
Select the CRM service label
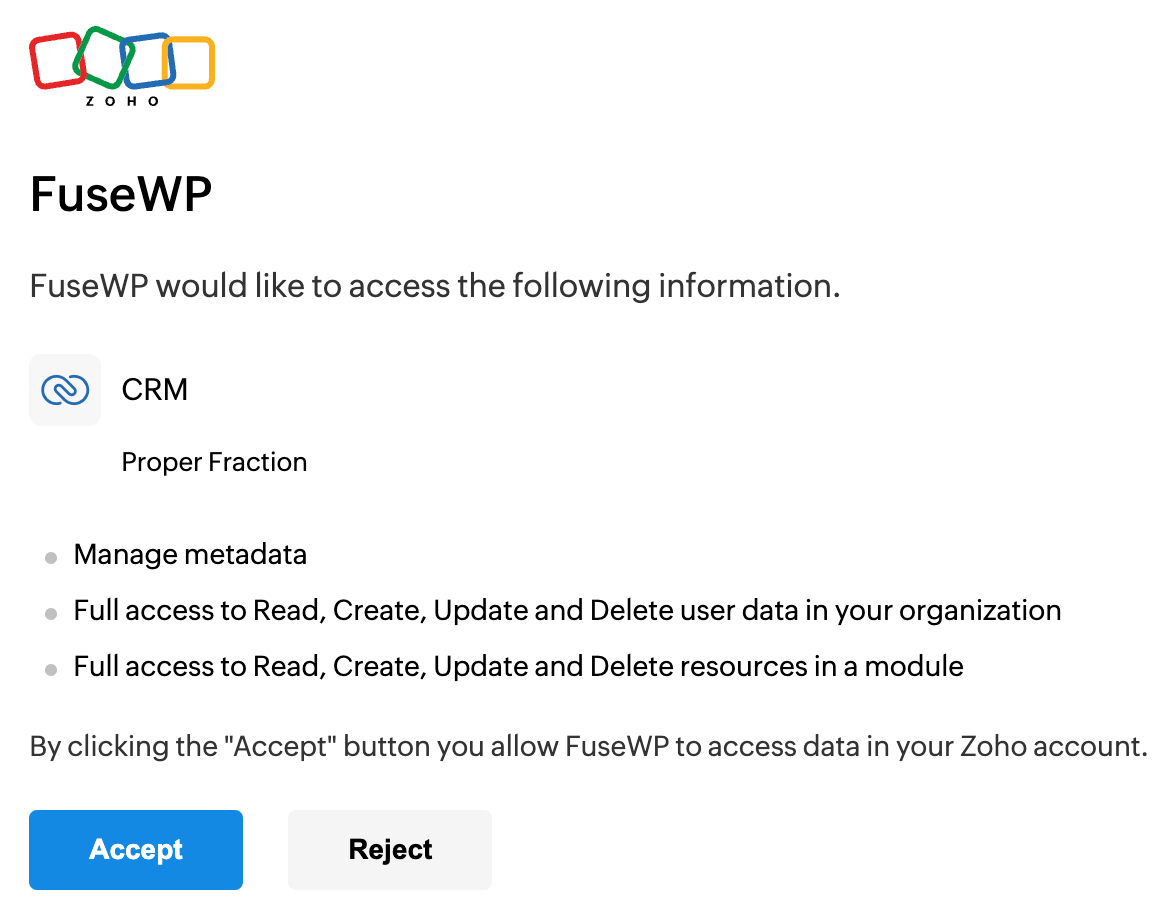pyautogui.click(x=154, y=389)
